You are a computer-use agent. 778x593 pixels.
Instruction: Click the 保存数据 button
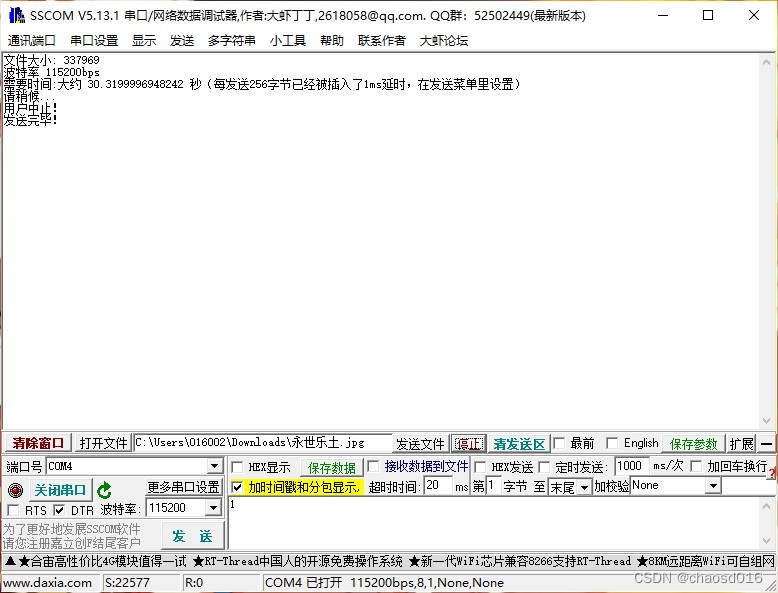click(x=332, y=468)
